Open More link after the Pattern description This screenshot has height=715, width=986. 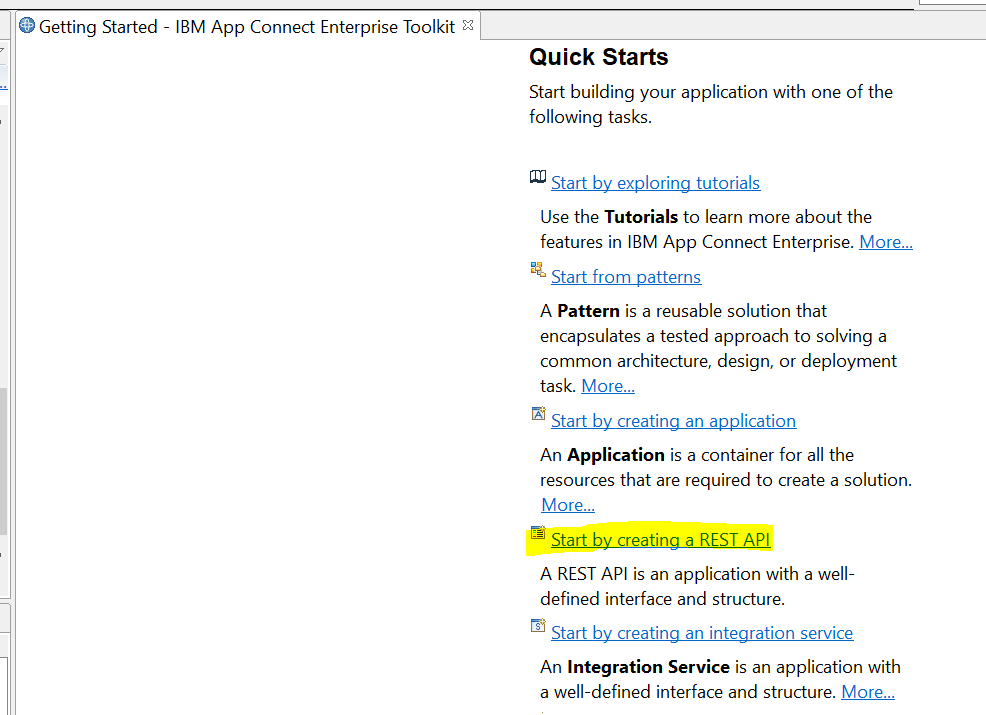608,386
